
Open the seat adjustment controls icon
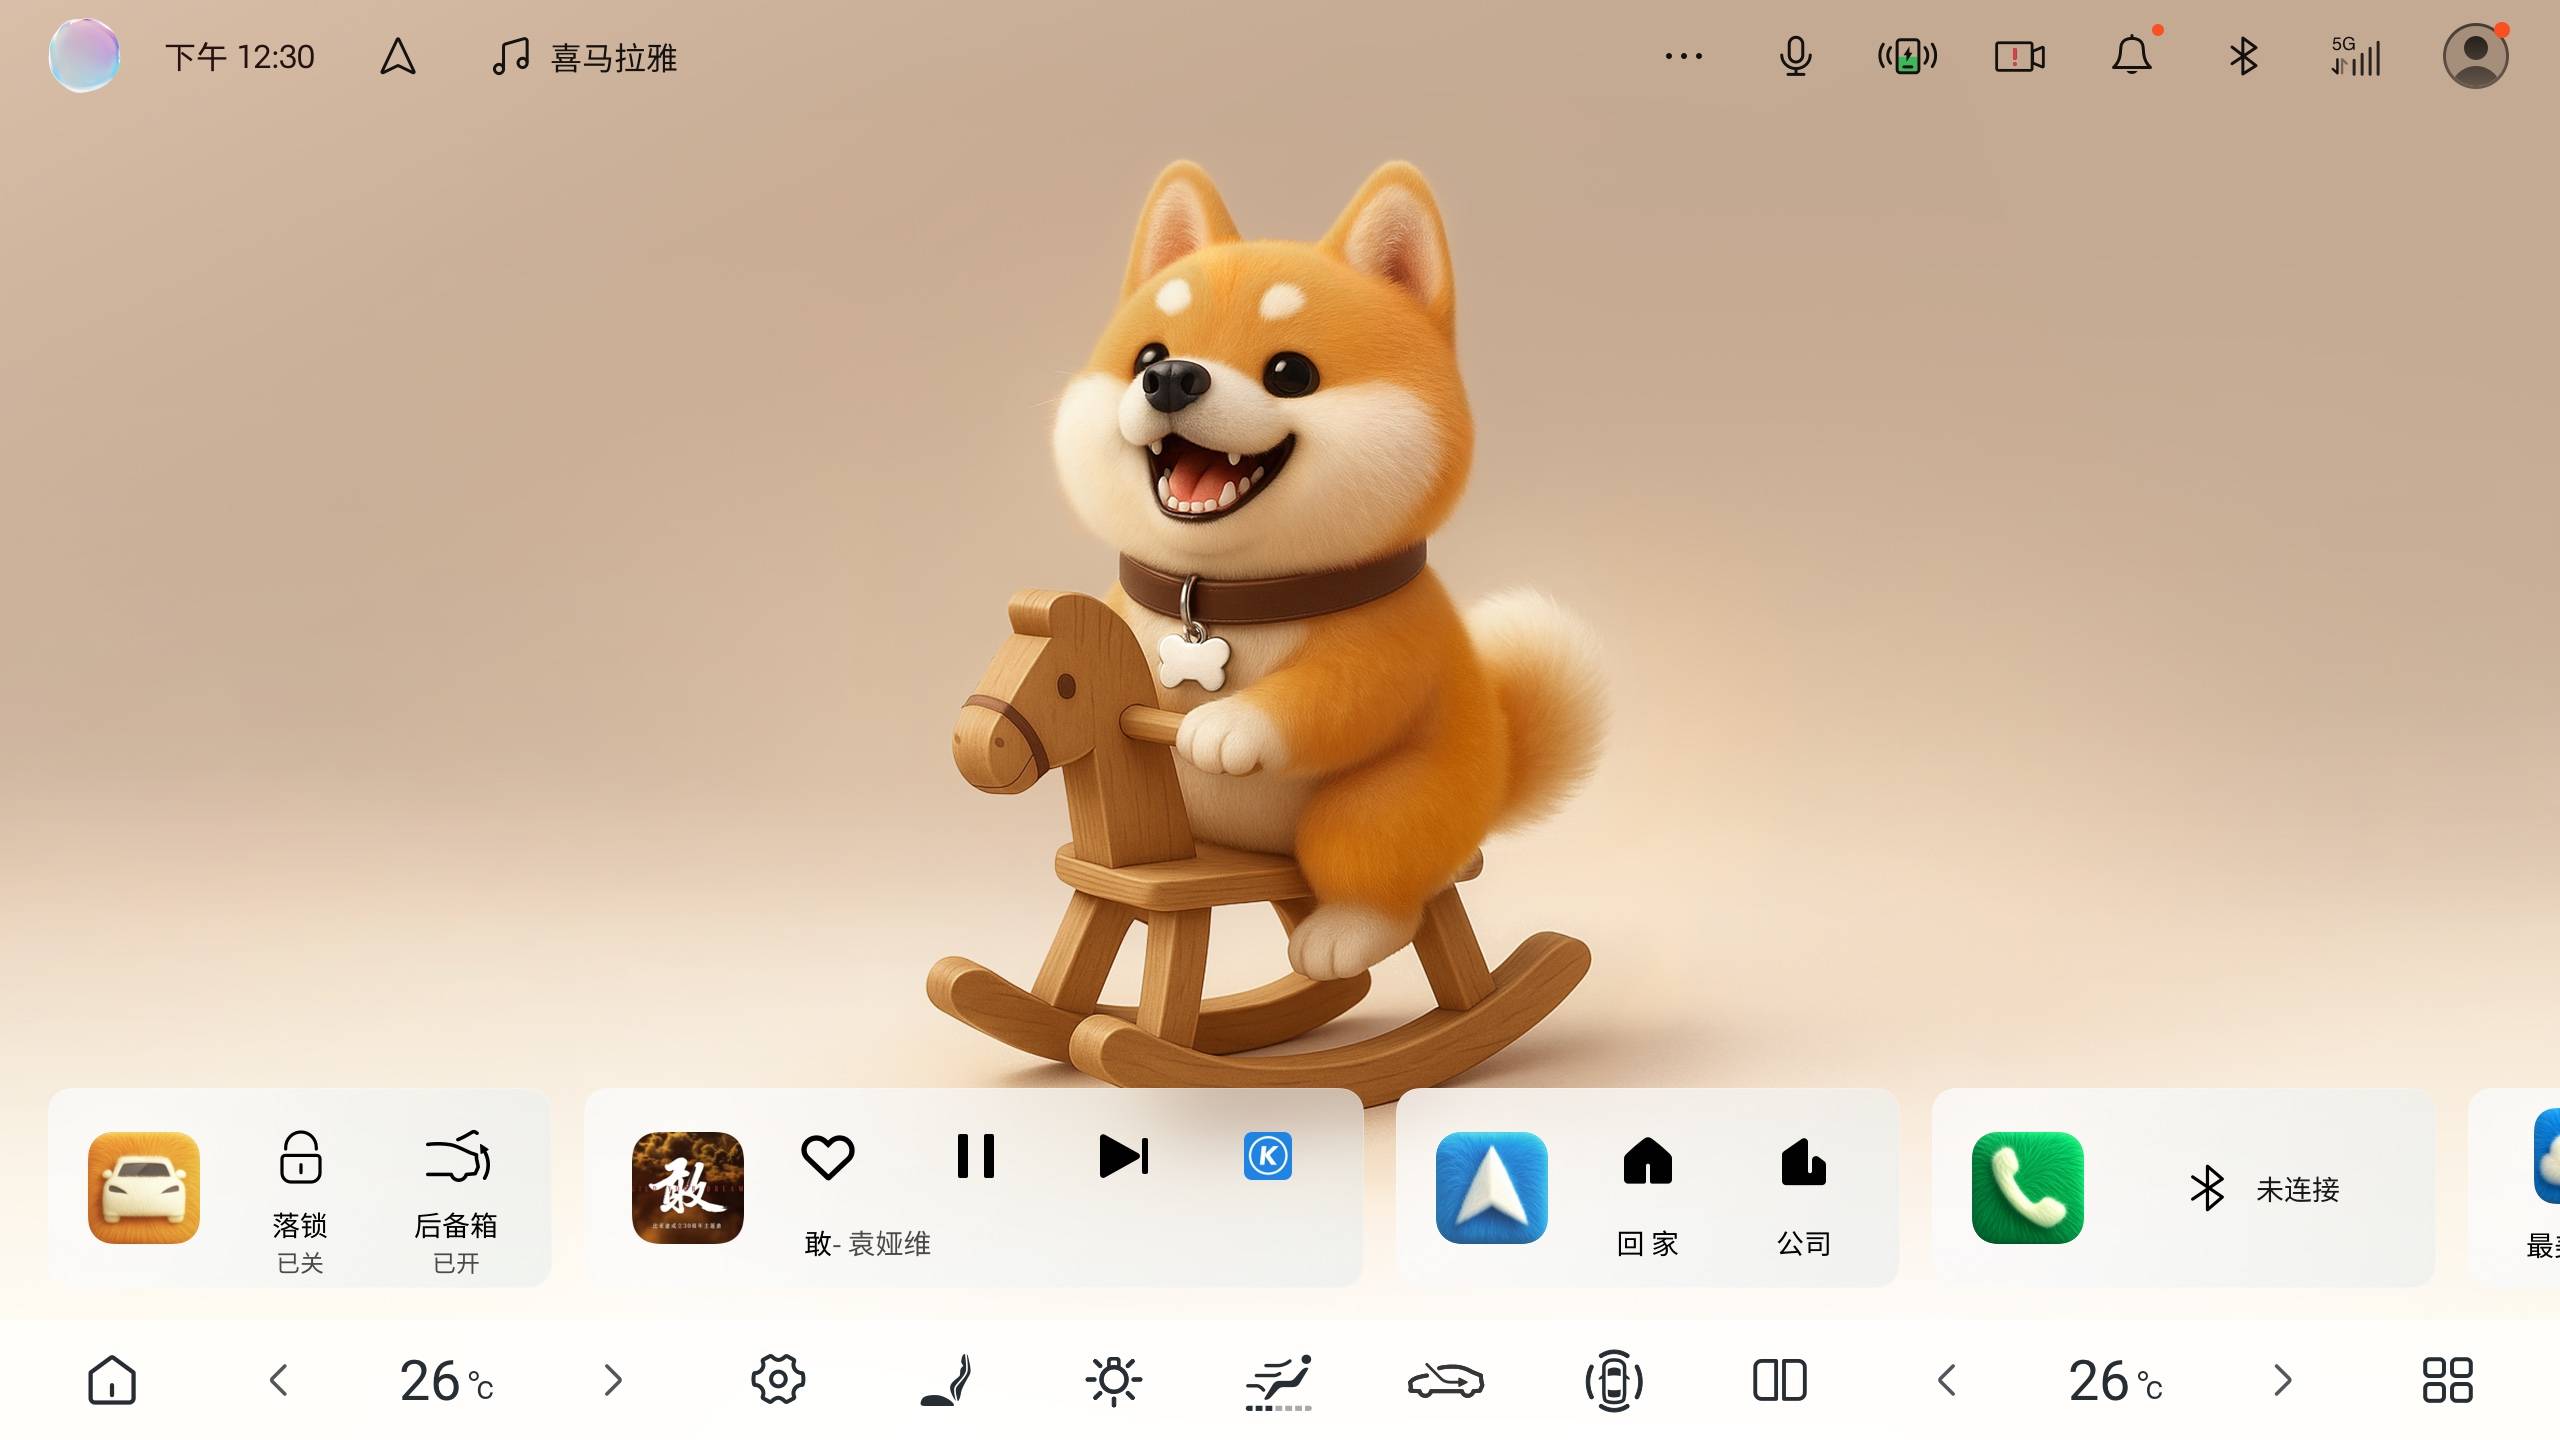[946, 1380]
